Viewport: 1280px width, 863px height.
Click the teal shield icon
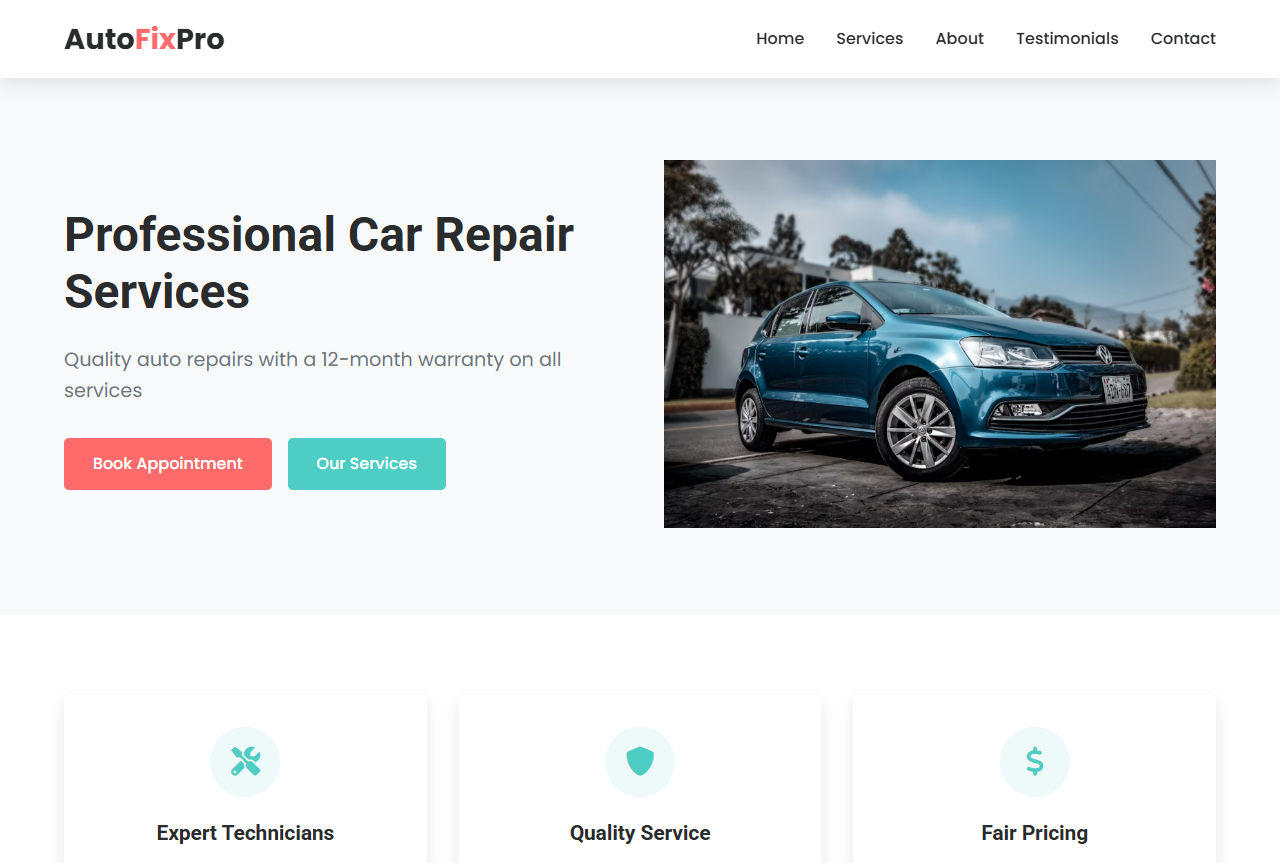click(x=640, y=762)
